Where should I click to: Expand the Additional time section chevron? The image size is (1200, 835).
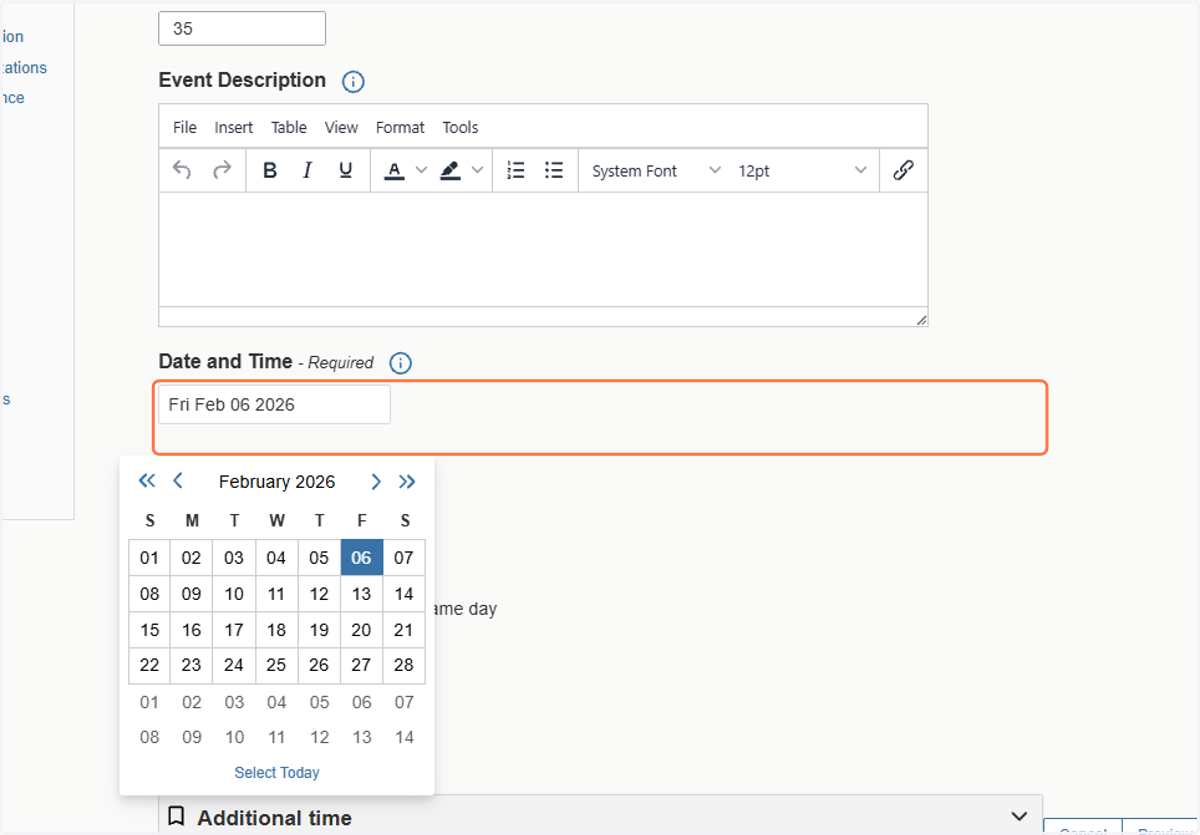coord(1019,816)
